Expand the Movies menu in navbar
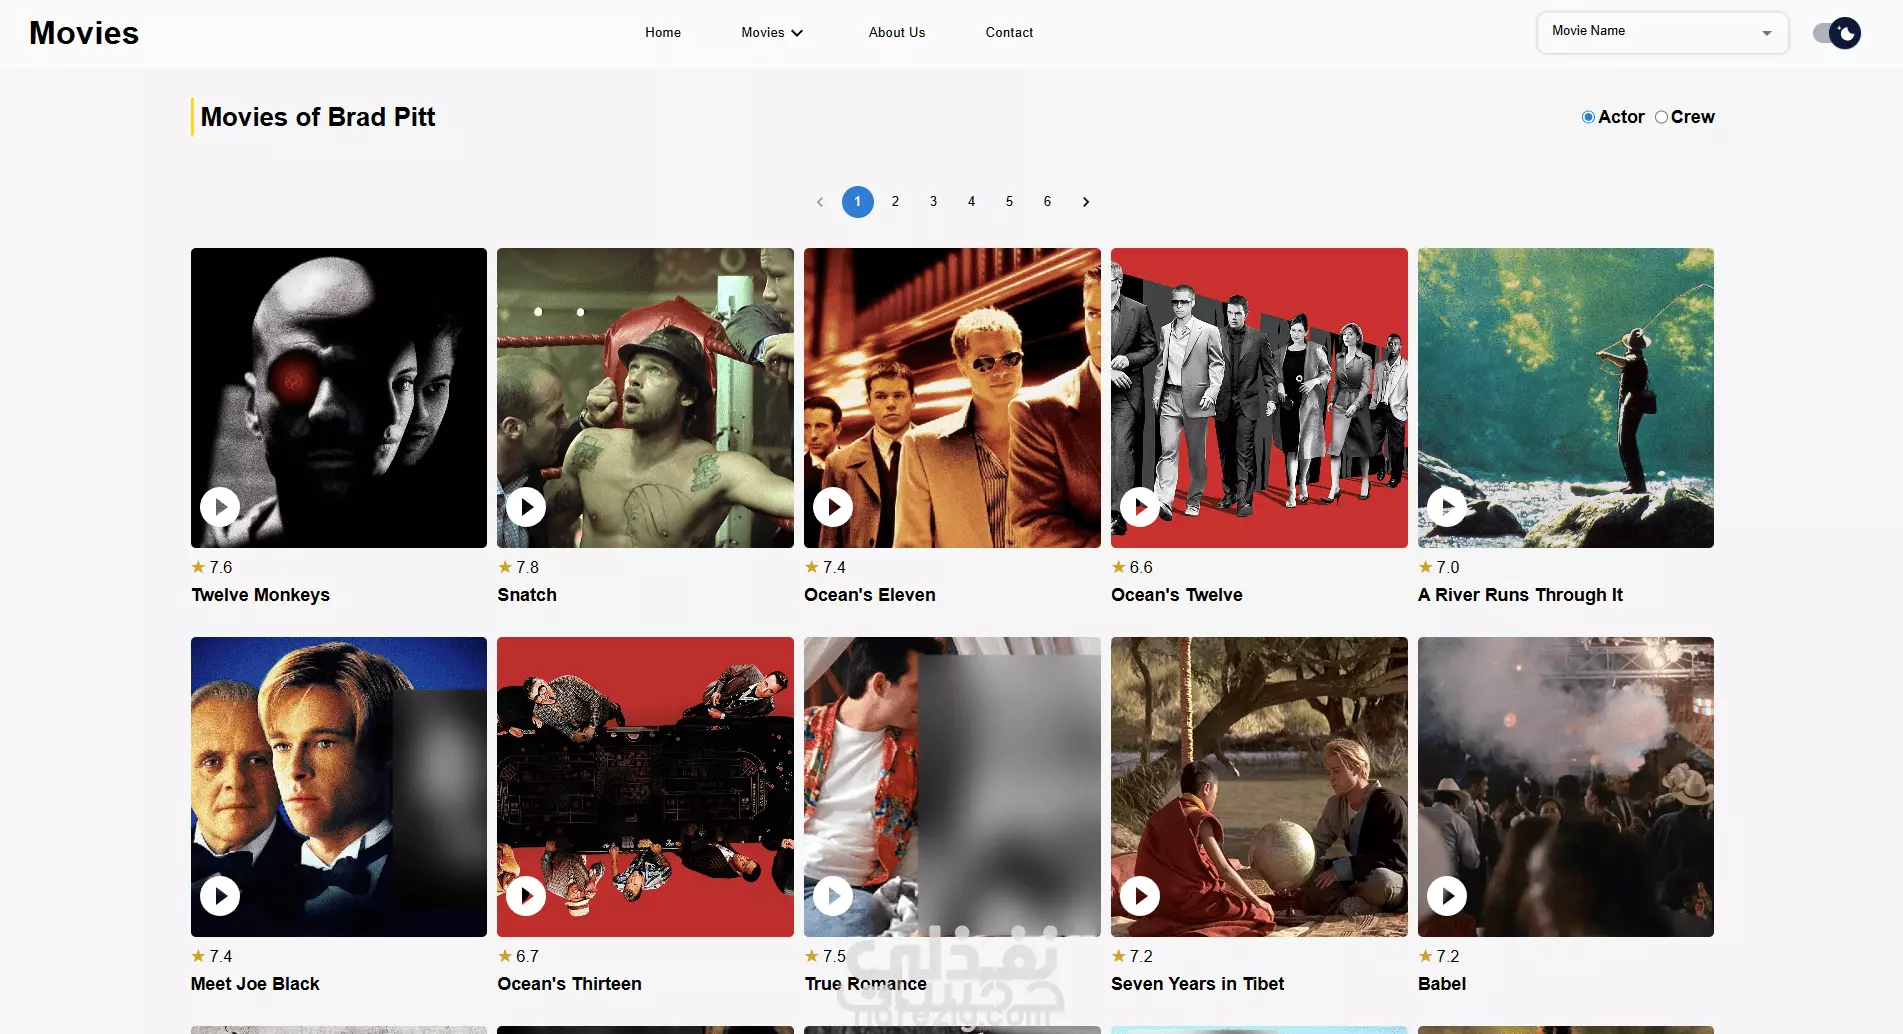 (x=772, y=33)
